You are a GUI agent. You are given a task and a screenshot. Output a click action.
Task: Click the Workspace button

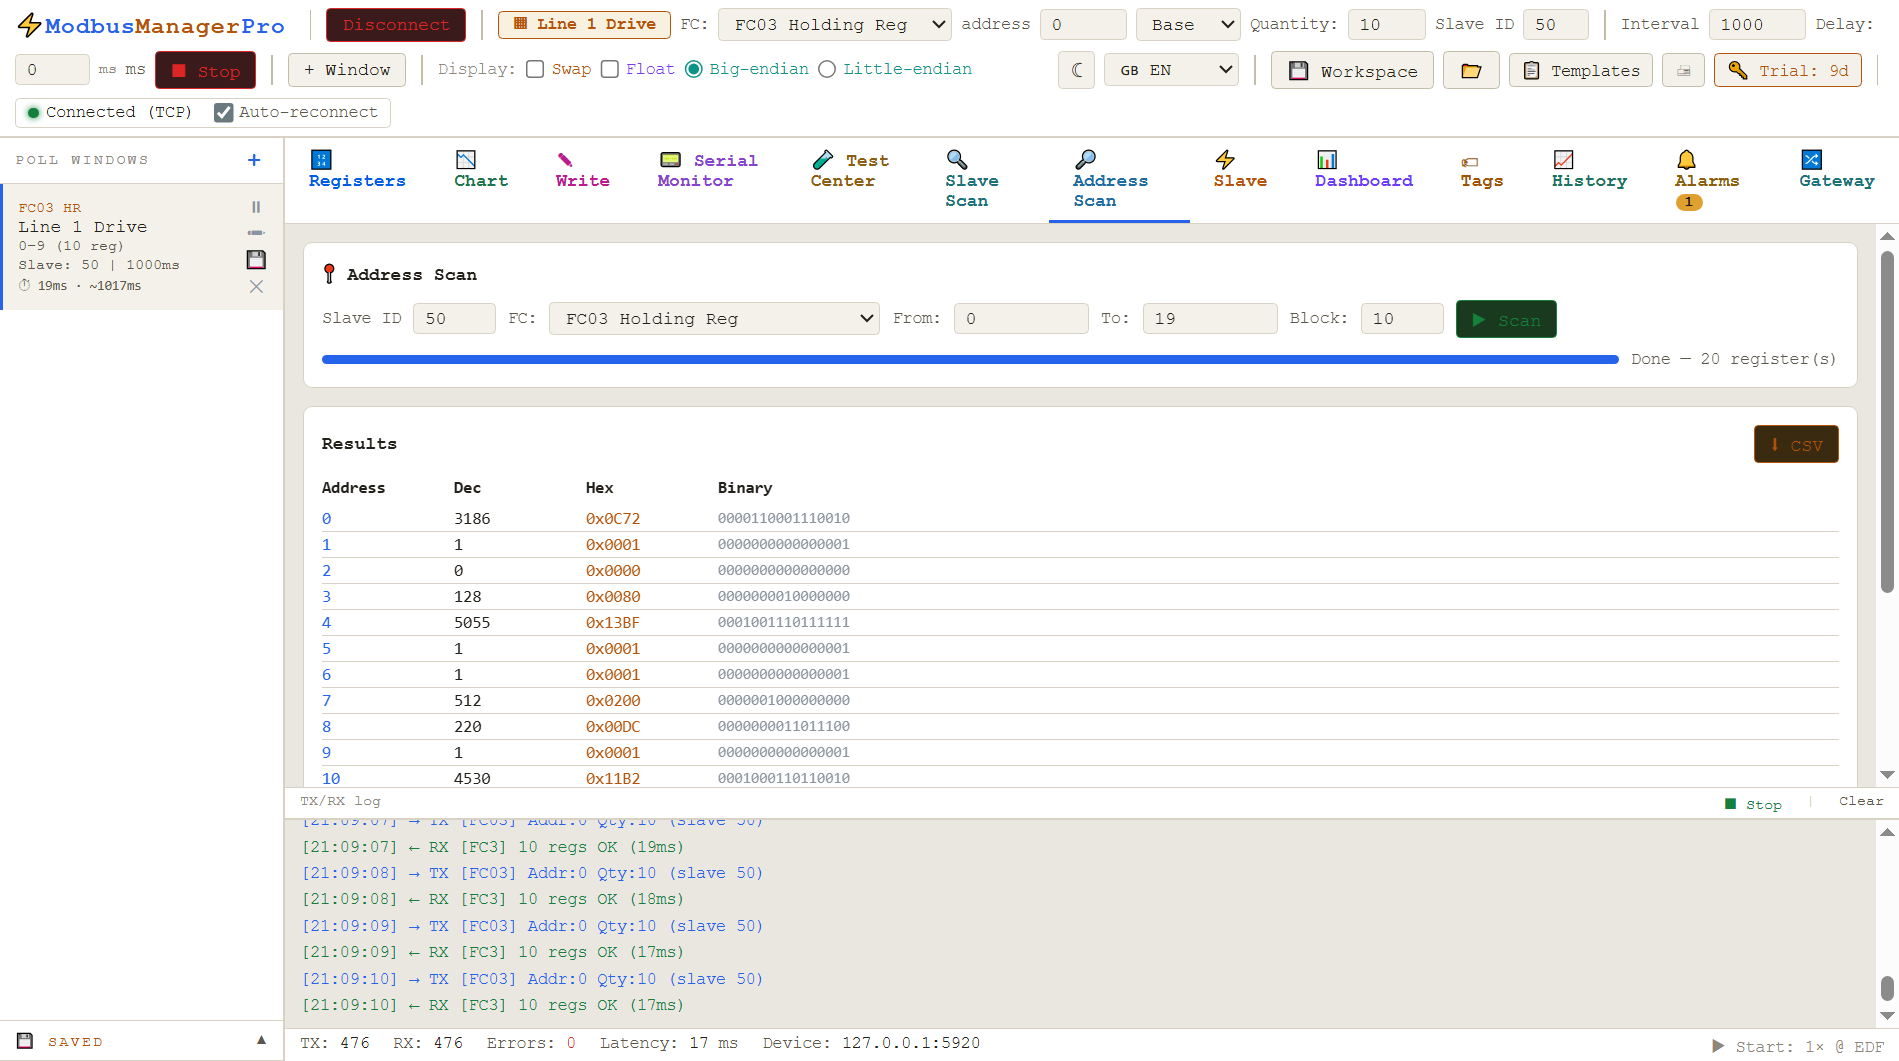coord(1352,70)
